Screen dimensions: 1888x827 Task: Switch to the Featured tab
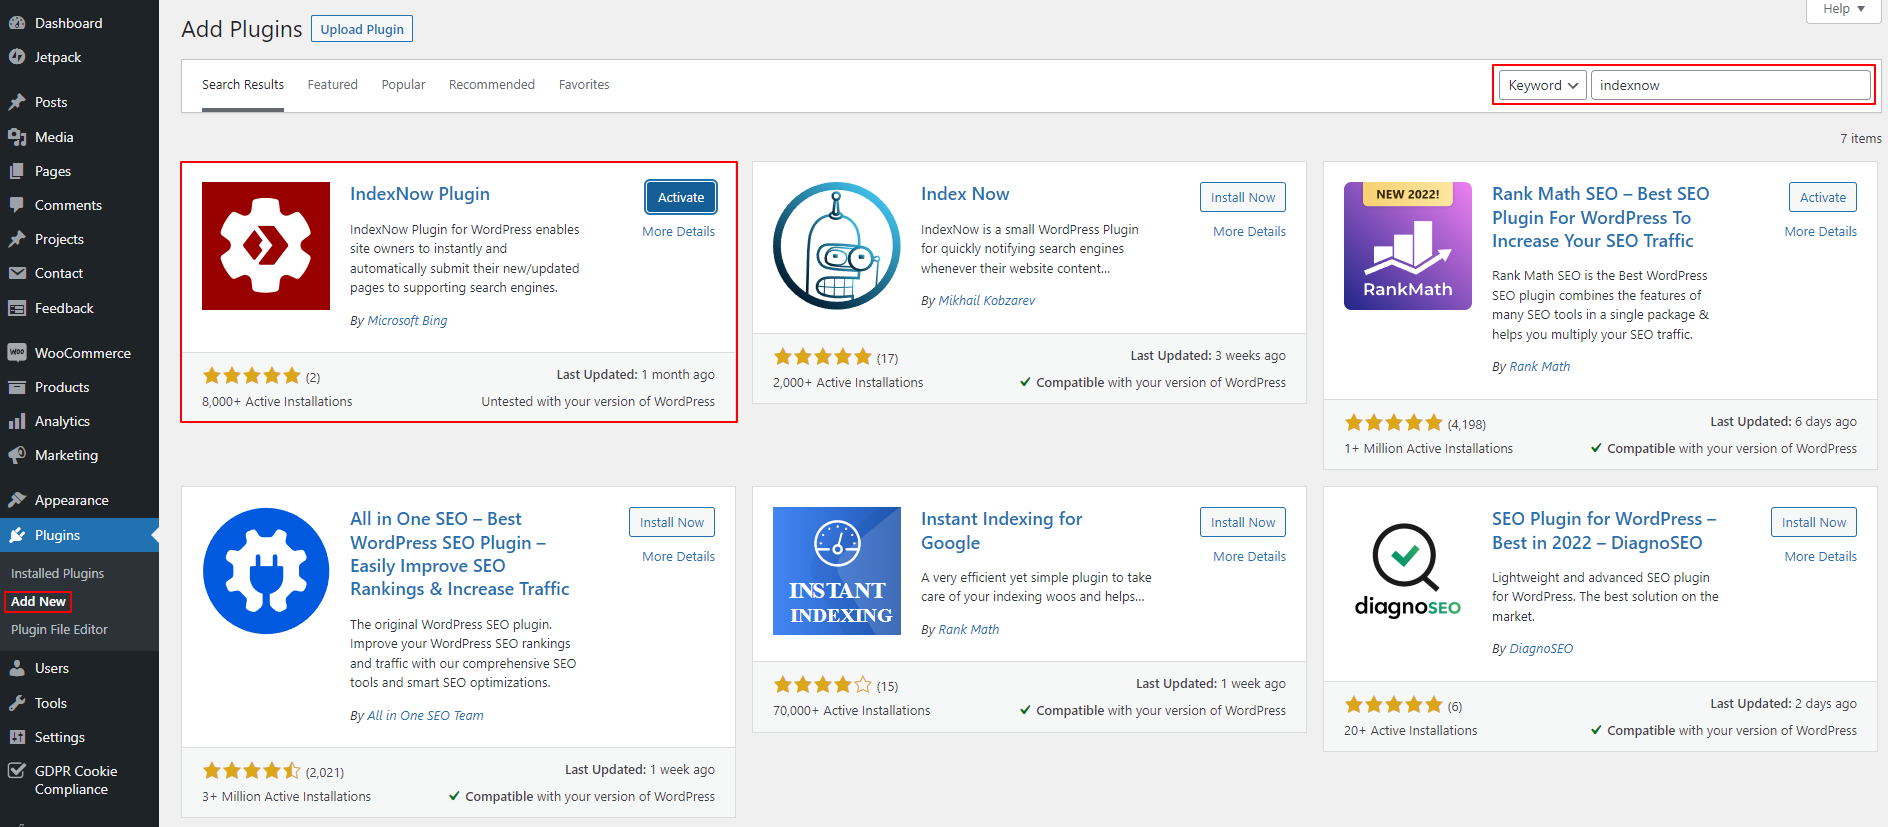pos(333,85)
